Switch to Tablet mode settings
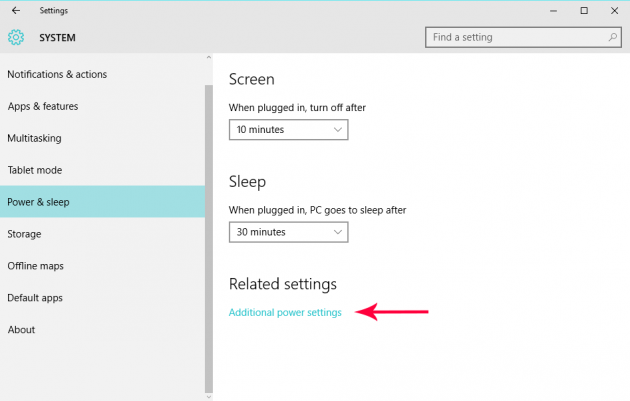Screen dimensions: 630x401 click(35, 170)
